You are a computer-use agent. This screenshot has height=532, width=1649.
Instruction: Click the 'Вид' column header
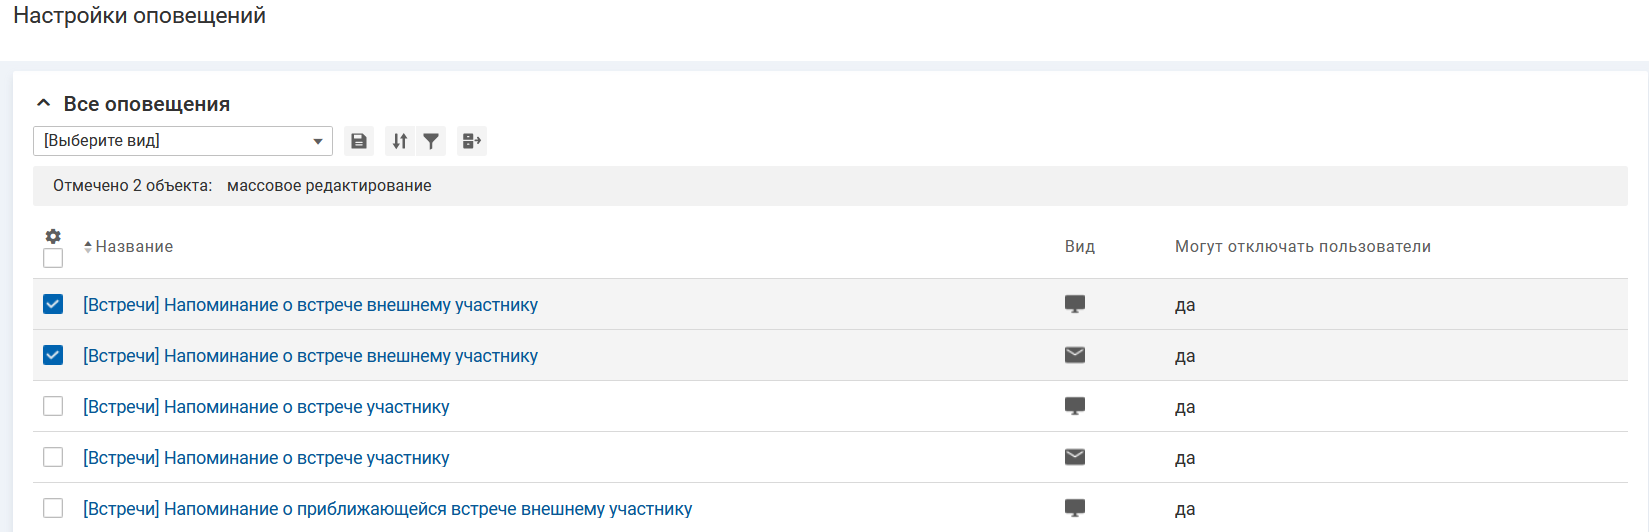coord(1079,247)
